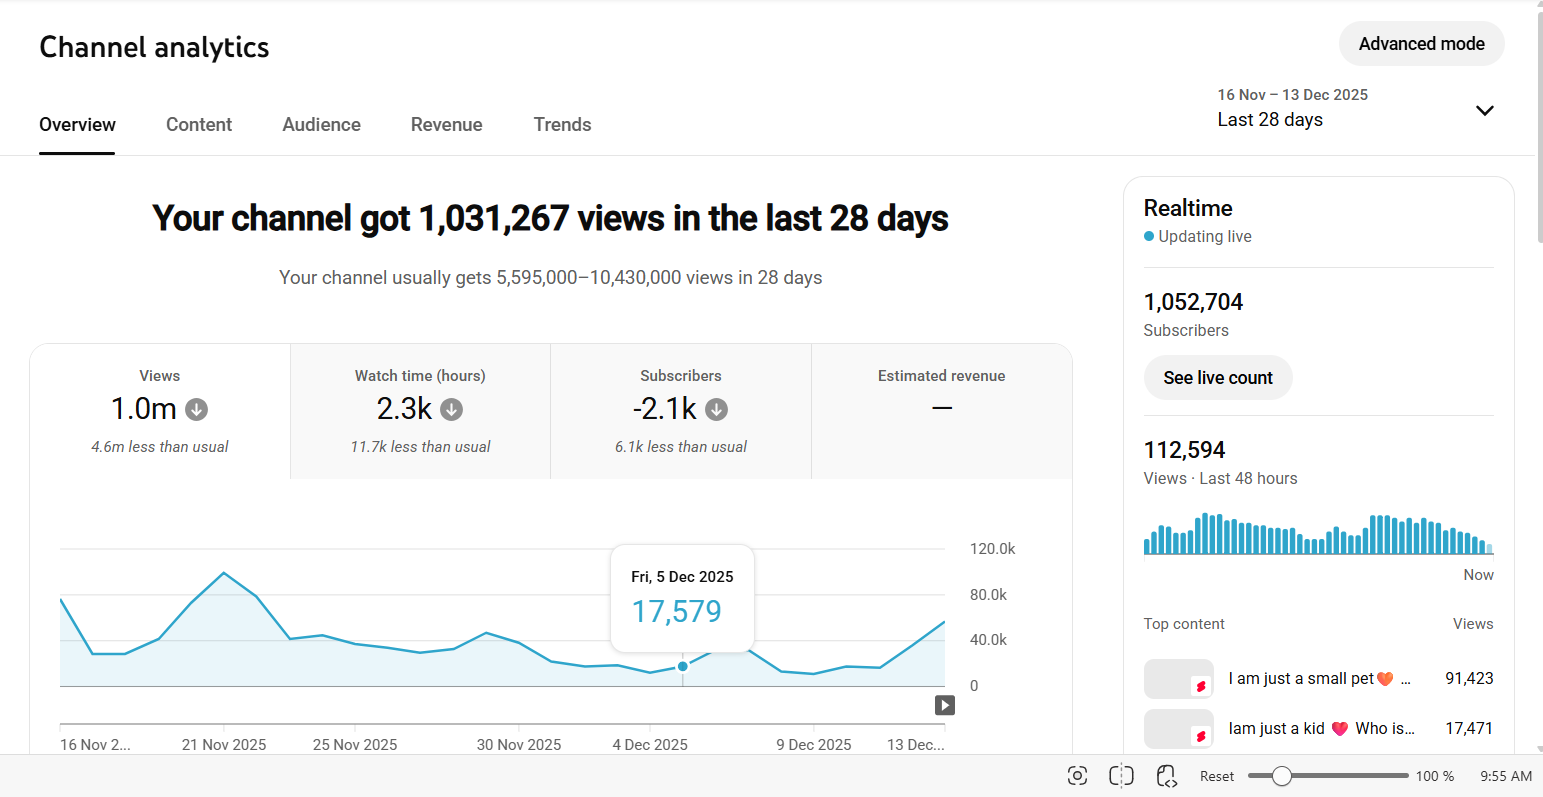Image resolution: width=1543 pixels, height=797 pixels.
Task: Click the down-arrow icon beside Subscribers -2.1k
Action: point(716,409)
